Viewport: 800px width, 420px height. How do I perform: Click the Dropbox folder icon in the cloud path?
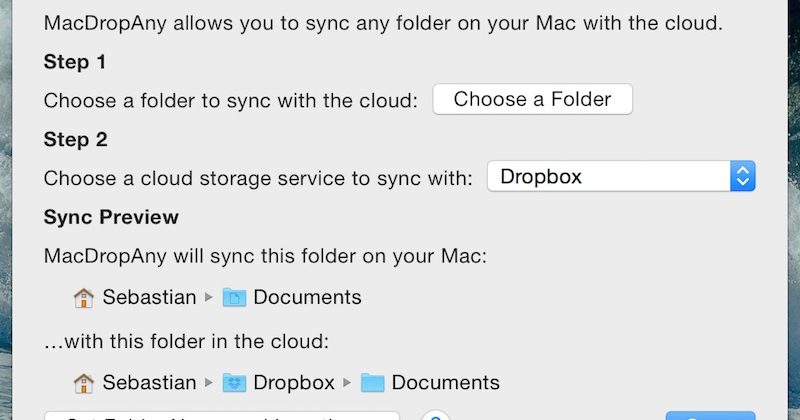pyautogui.click(x=234, y=382)
